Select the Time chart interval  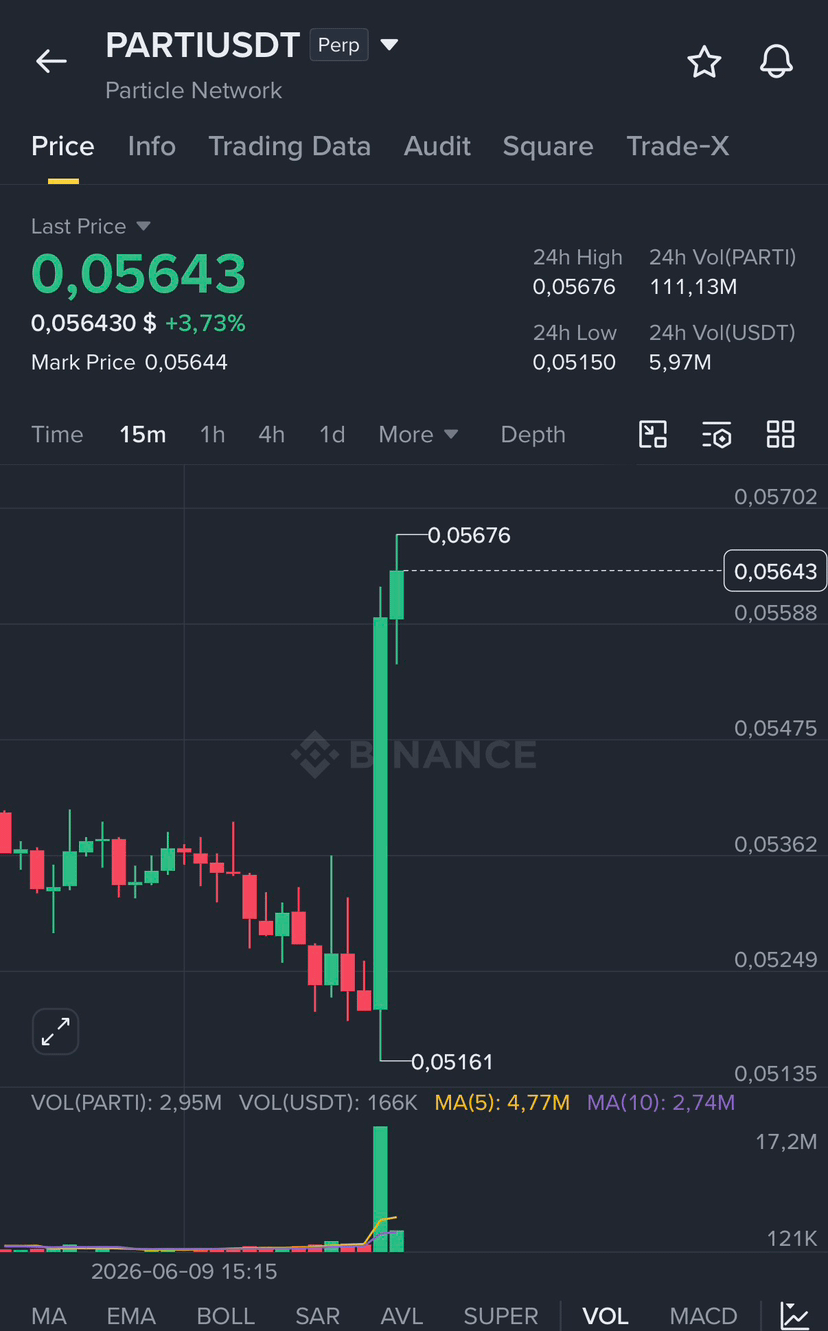pyautogui.click(x=57, y=434)
